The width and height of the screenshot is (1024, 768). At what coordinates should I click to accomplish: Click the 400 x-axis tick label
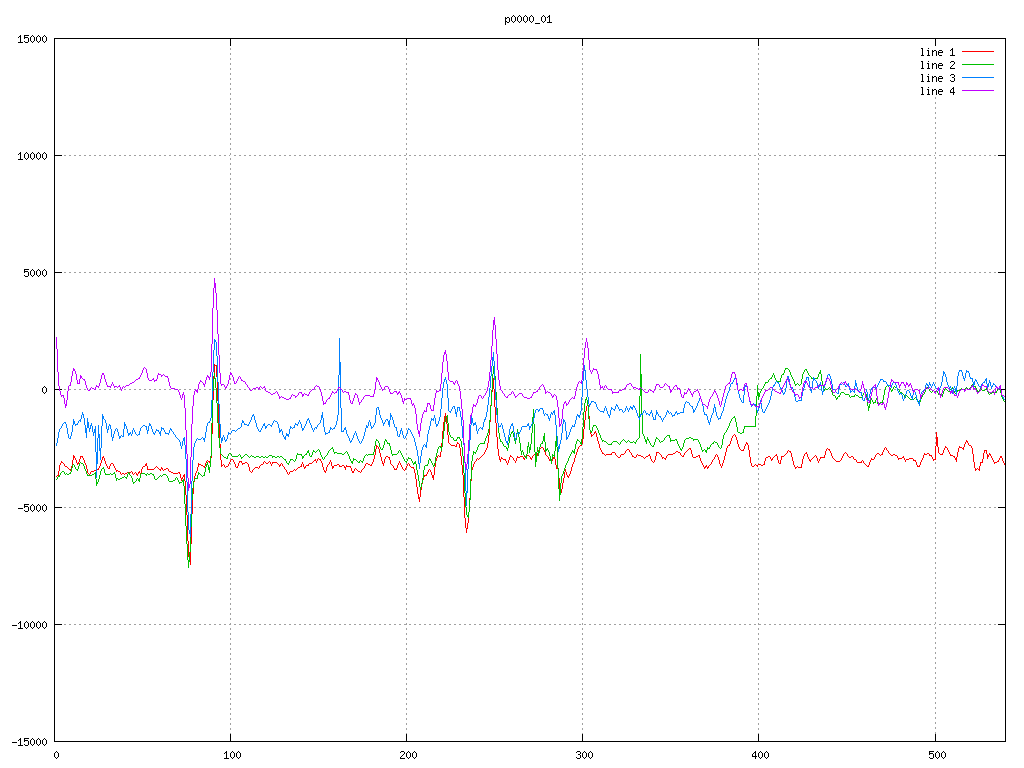click(759, 755)
